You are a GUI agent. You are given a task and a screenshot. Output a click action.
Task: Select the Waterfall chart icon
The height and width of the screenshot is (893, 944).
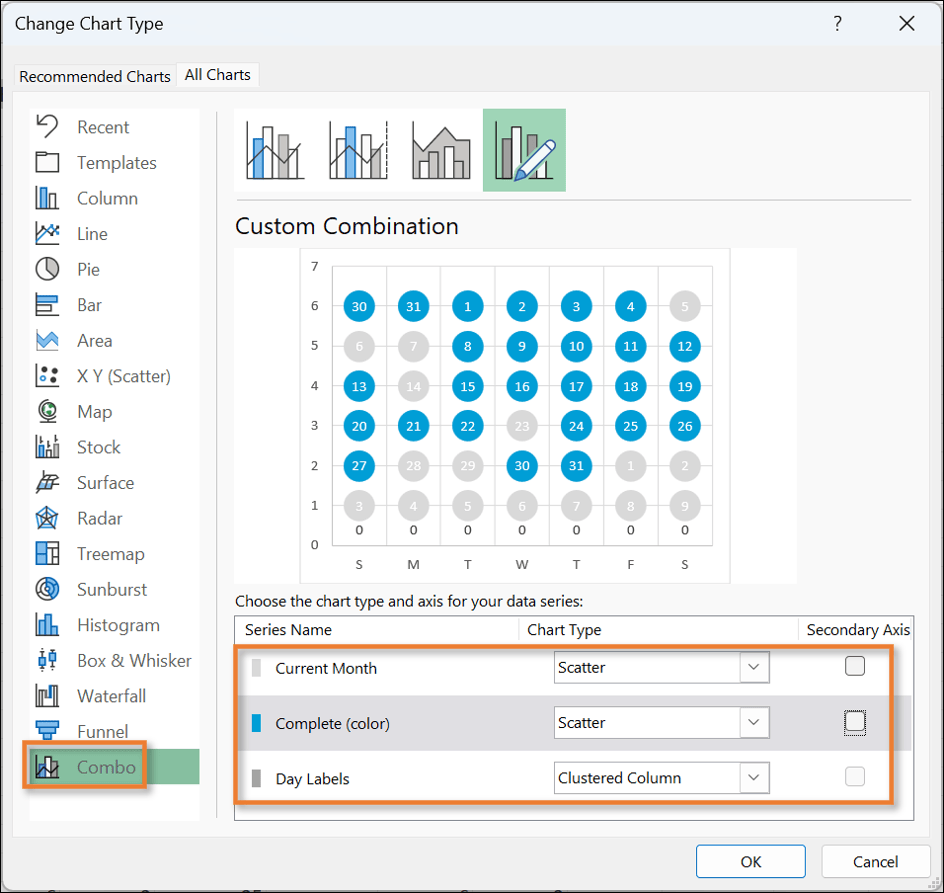pos(47,695)
